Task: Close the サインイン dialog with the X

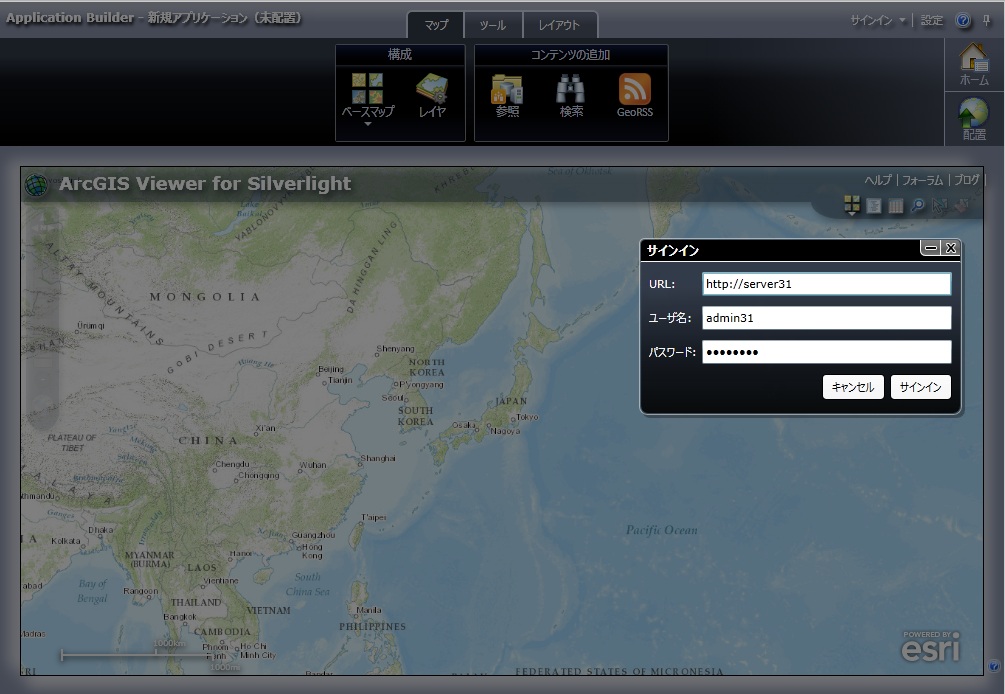Action: click(x=951, y=248)
